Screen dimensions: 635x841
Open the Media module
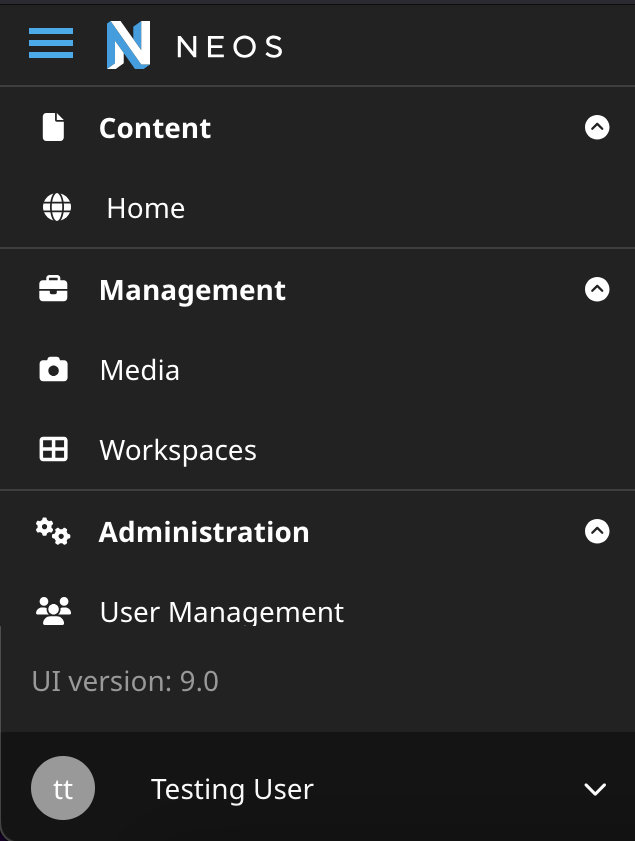(139, 369)
